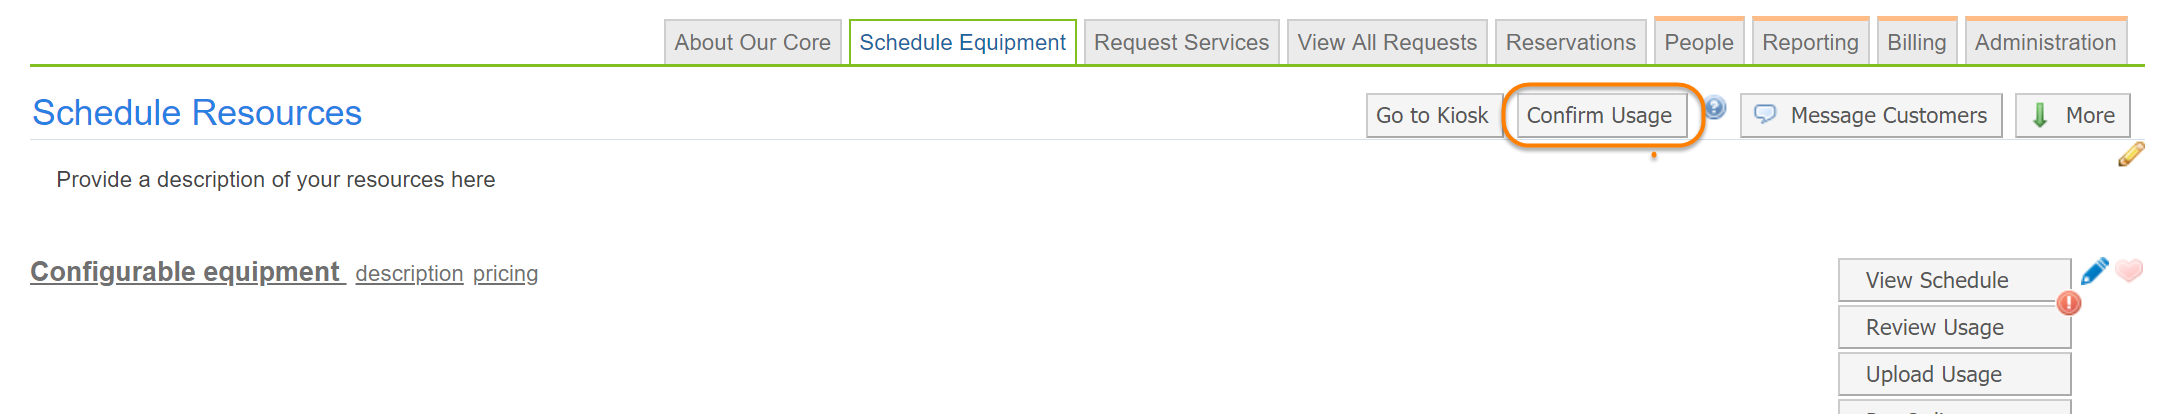Open the pricing link for Configurable equipment
This screenshot has height=414, width=2159.
(x=505, y=274)
